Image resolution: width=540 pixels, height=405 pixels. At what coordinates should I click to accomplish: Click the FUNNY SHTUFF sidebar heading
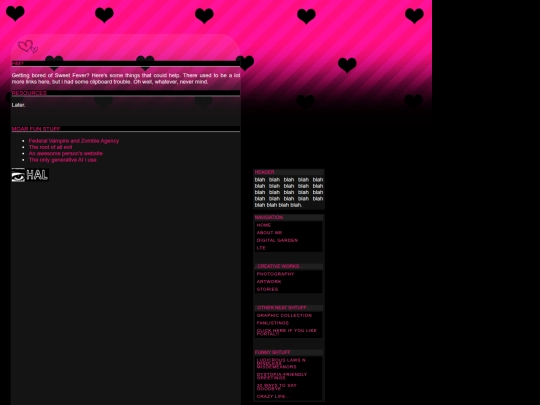272,352
